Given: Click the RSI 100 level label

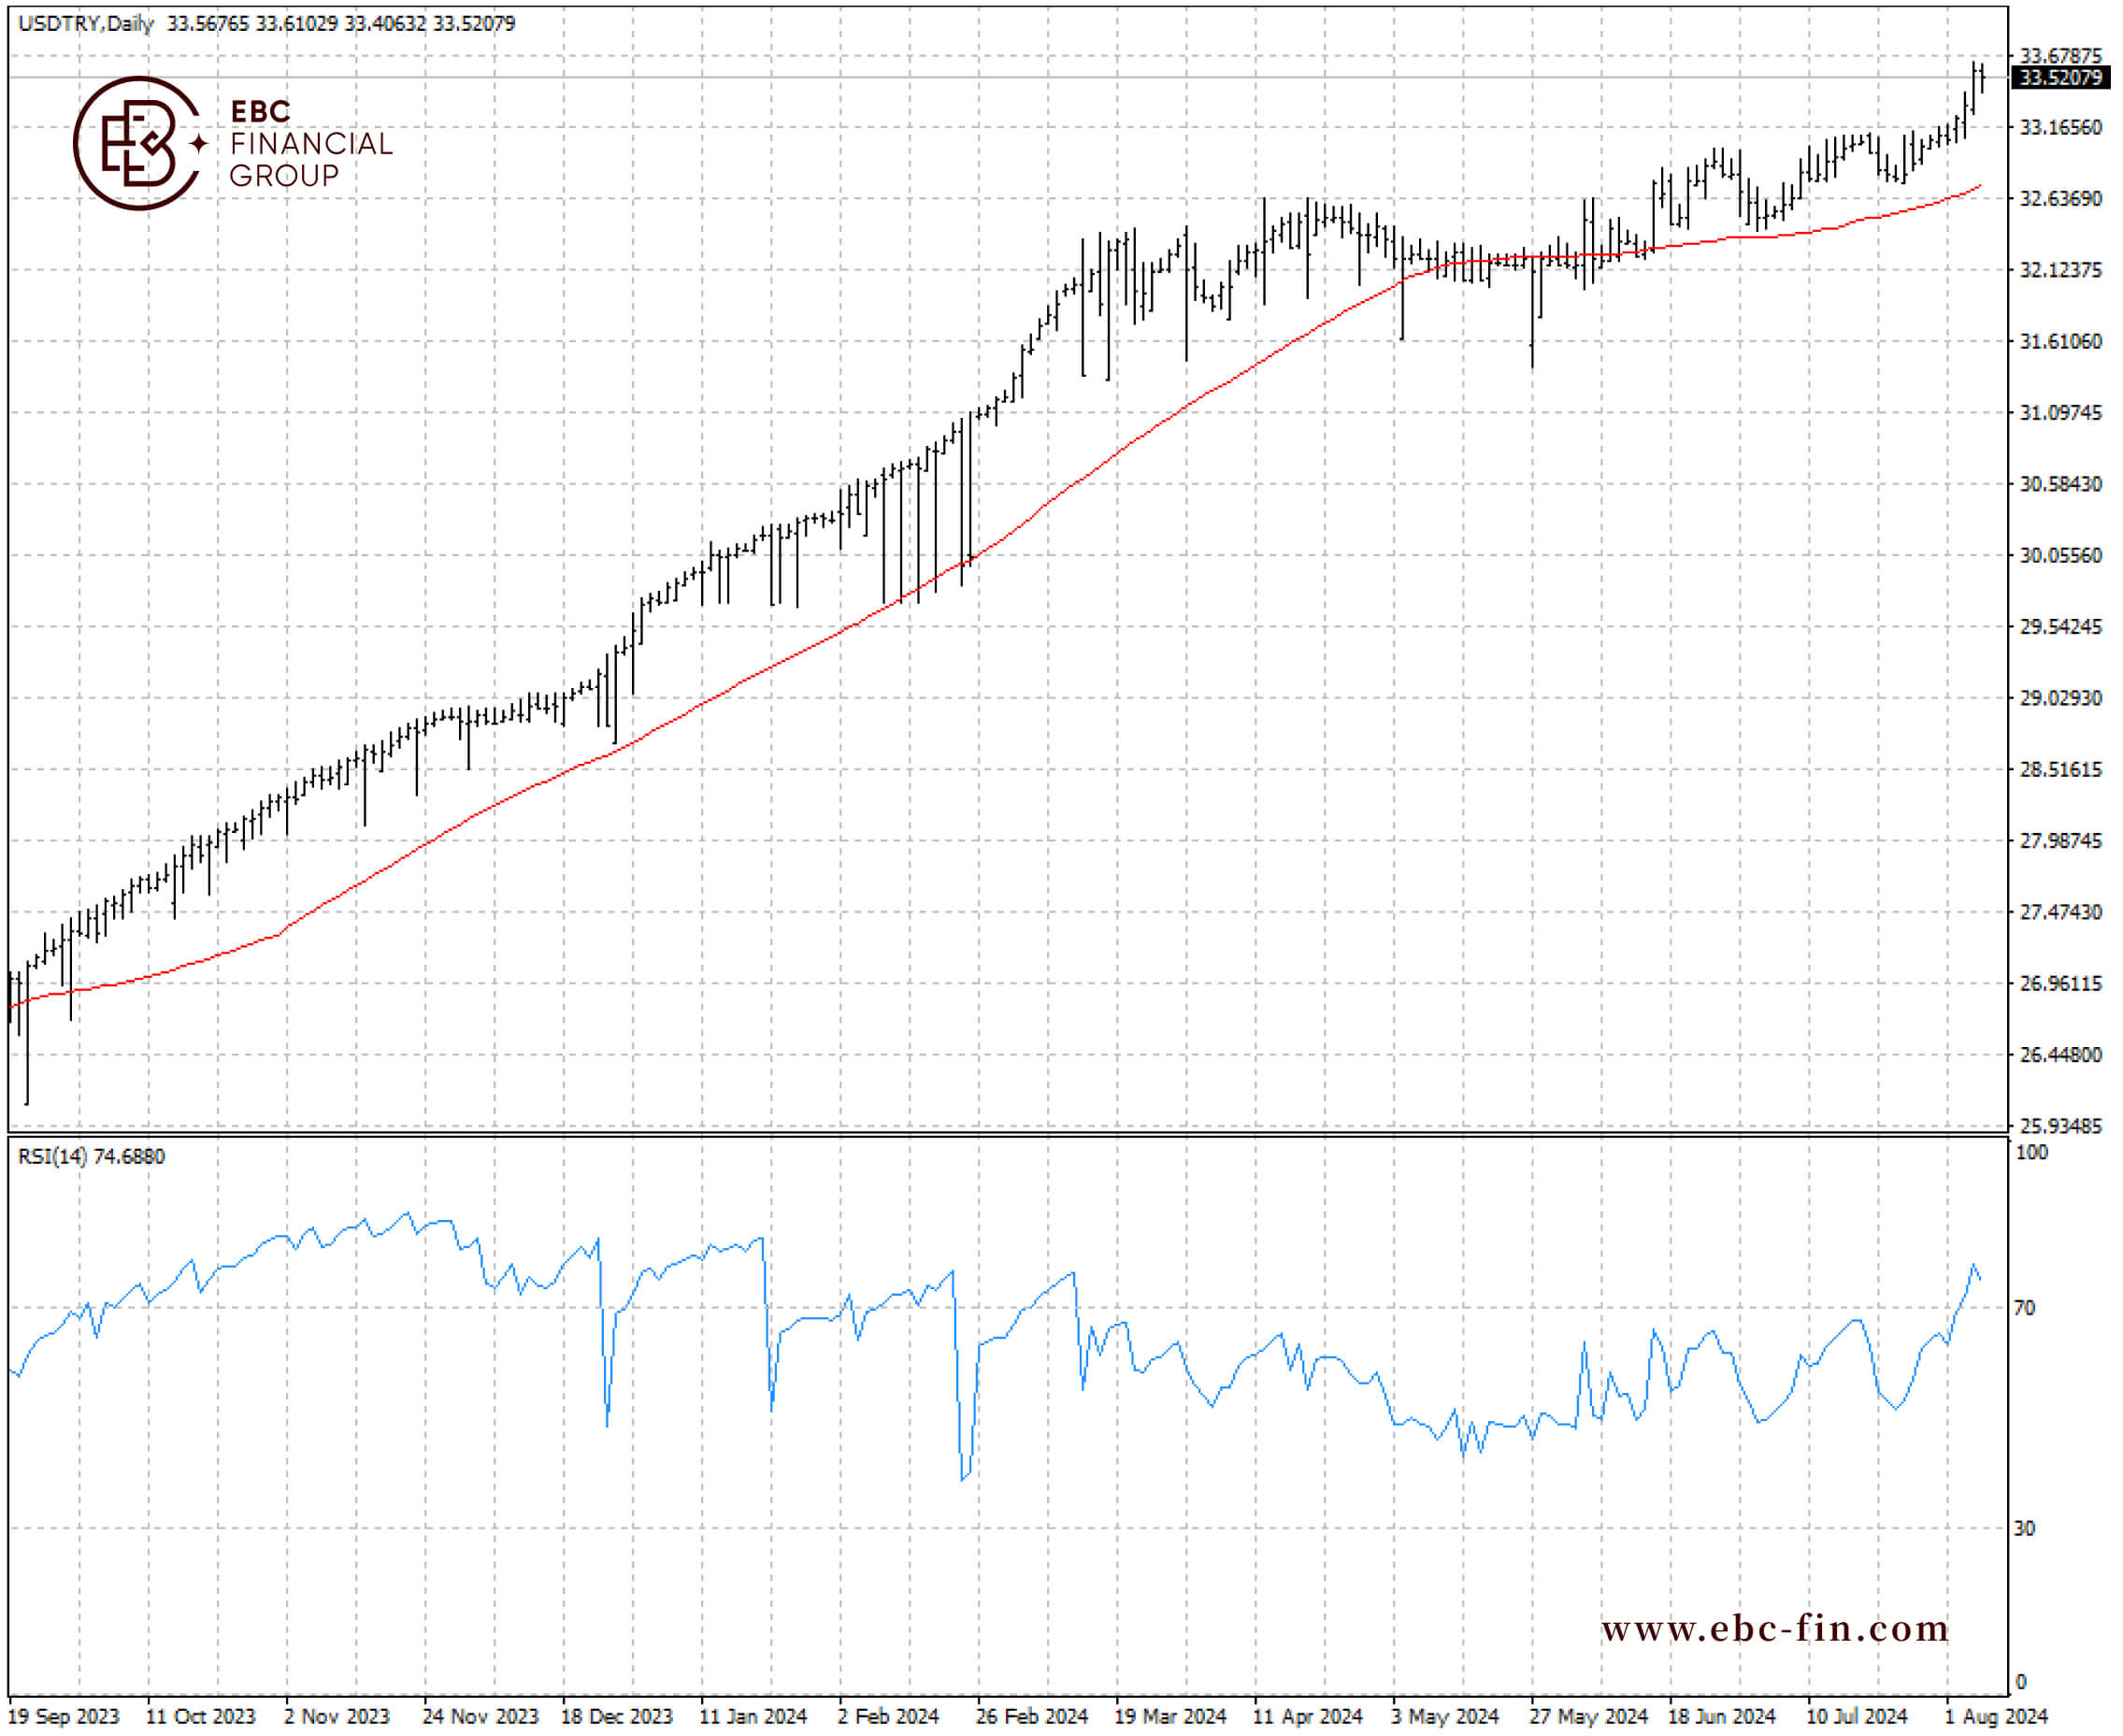Looking at the screenshot, I should click(x=2031, y=1152).
